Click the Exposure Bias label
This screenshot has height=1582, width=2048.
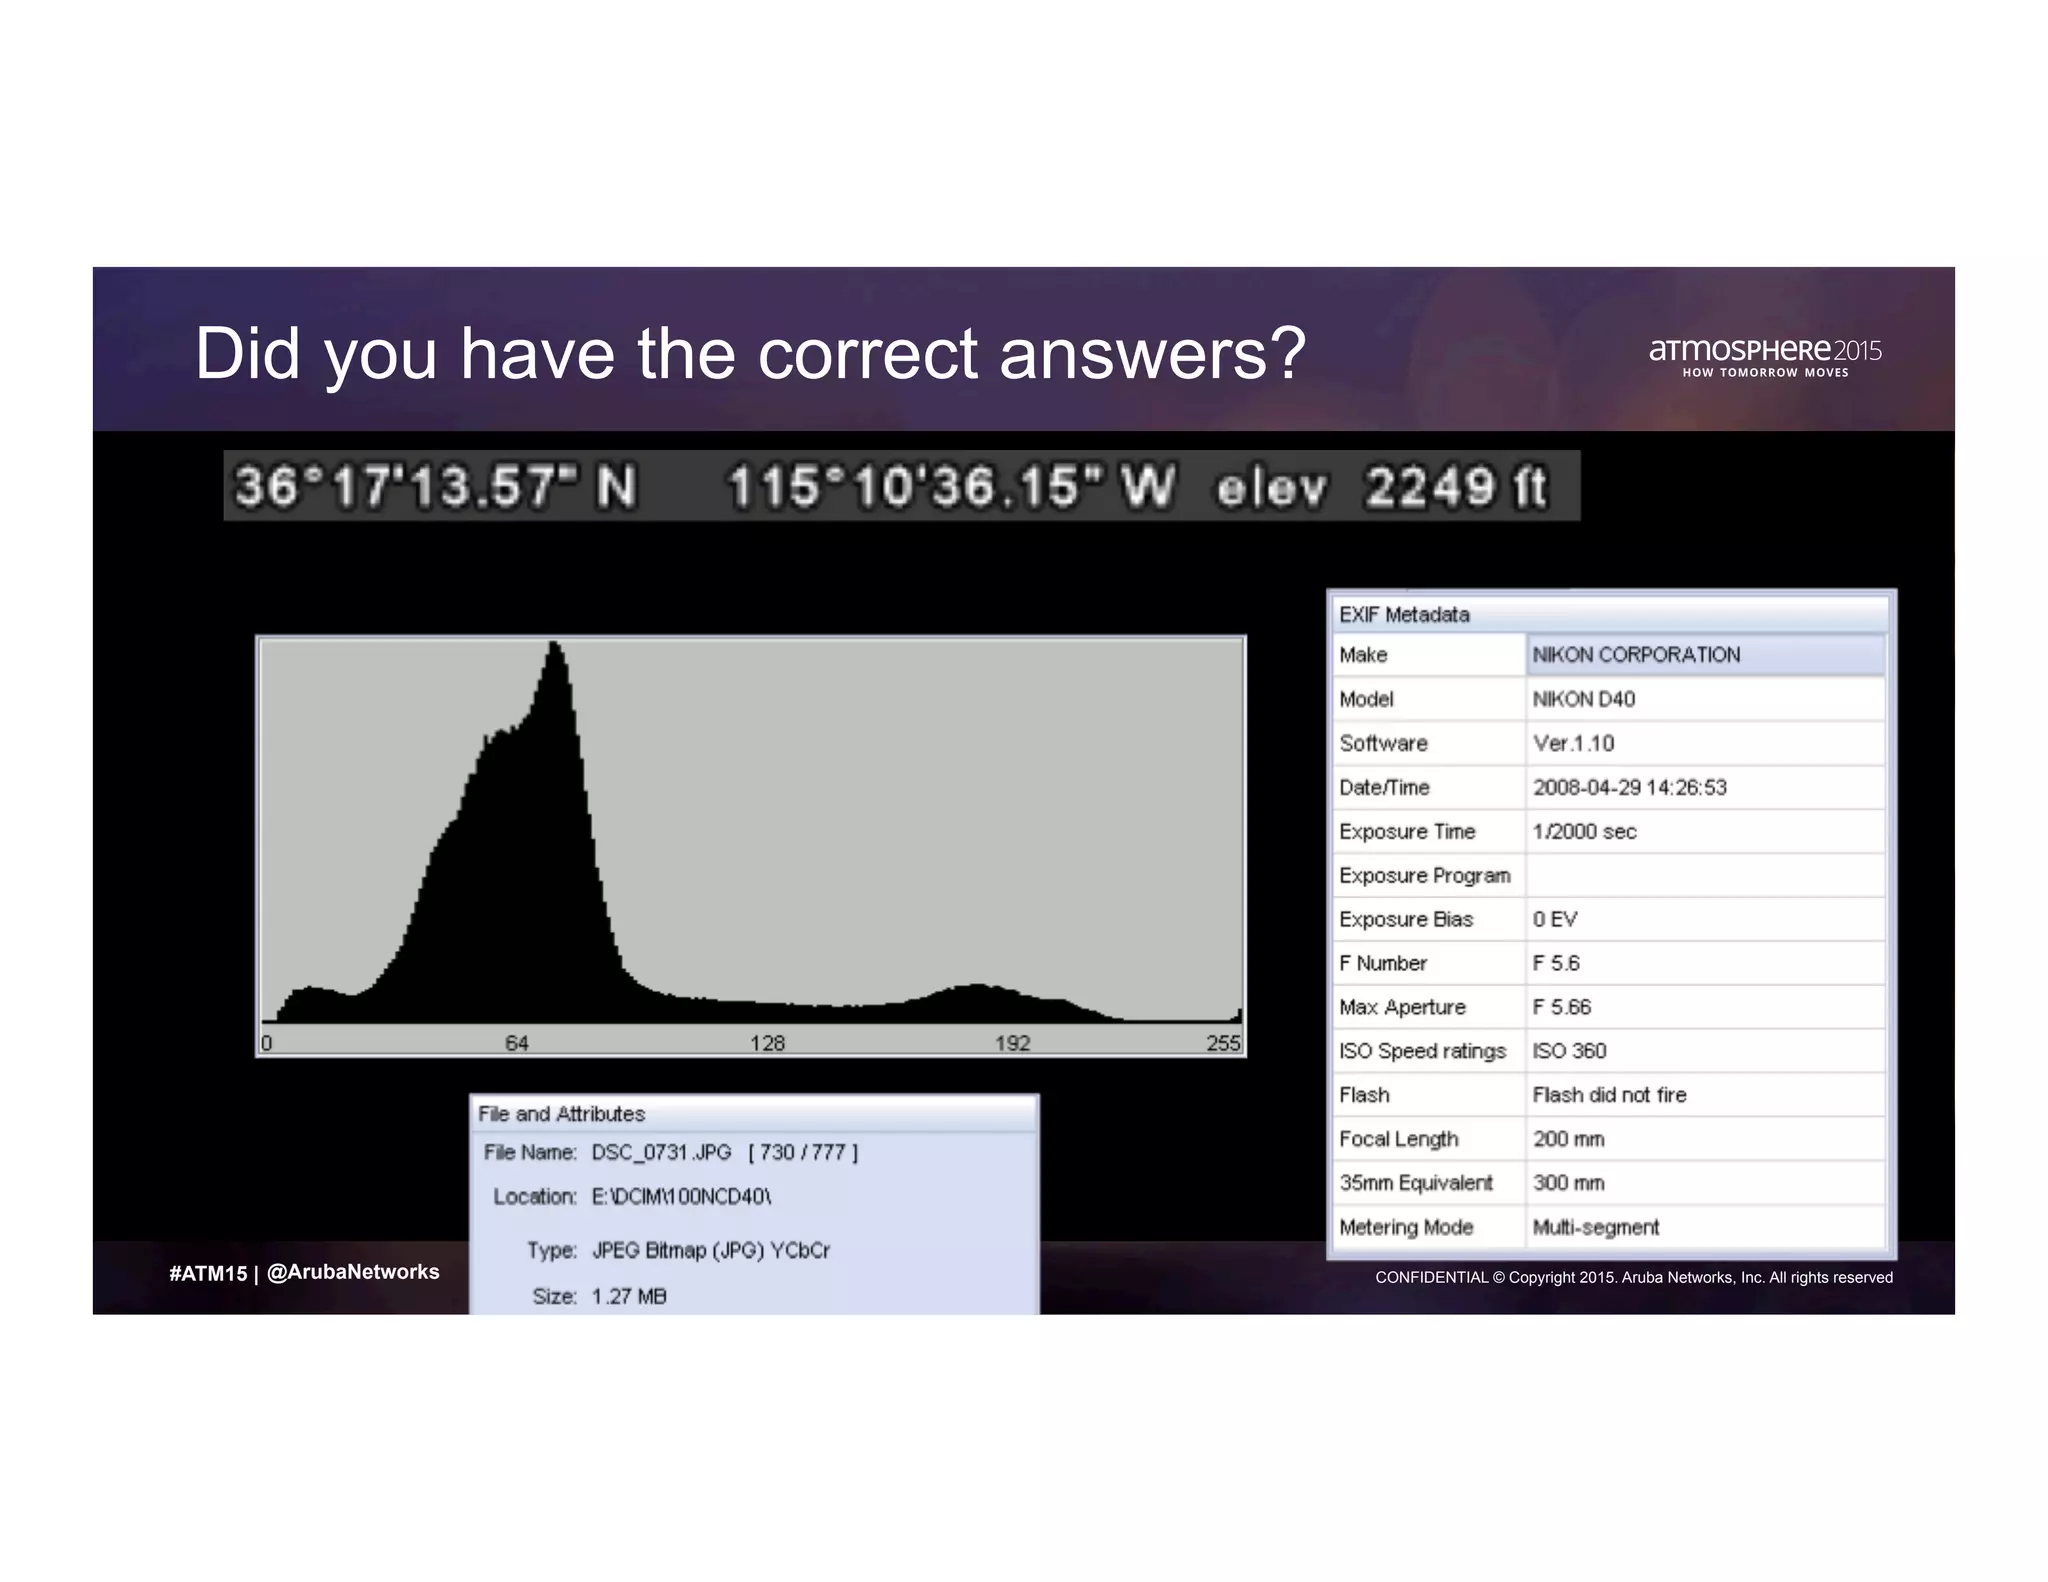coord(1406,919)
